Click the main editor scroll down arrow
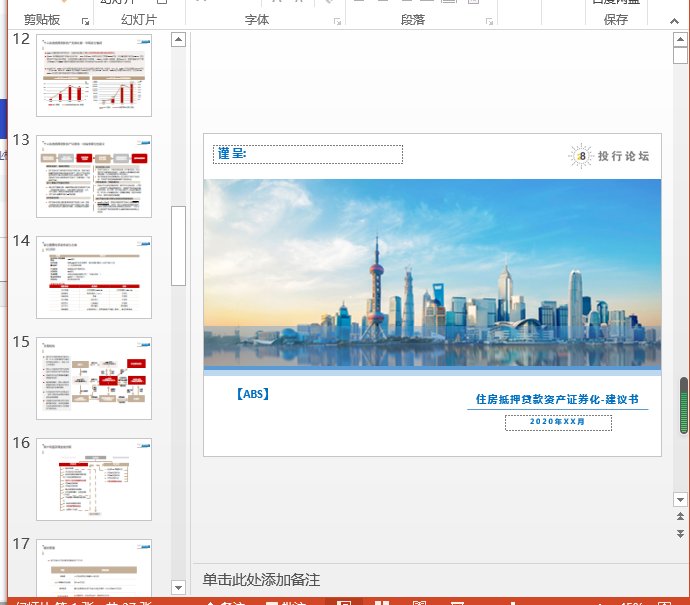 pos(681,498)
